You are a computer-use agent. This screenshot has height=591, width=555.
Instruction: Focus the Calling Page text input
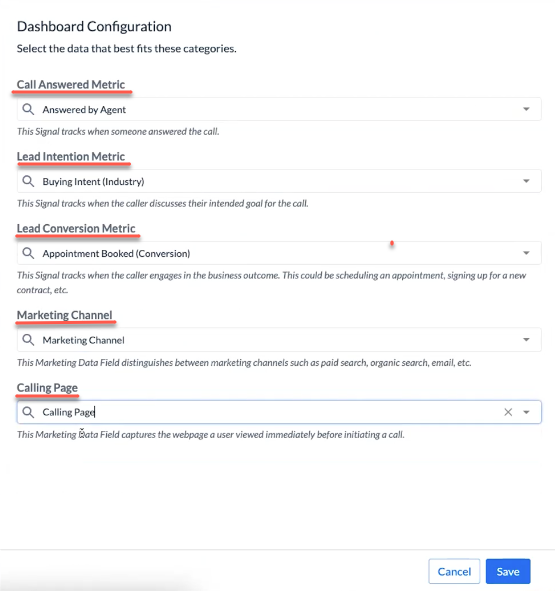tap(279, 412)
